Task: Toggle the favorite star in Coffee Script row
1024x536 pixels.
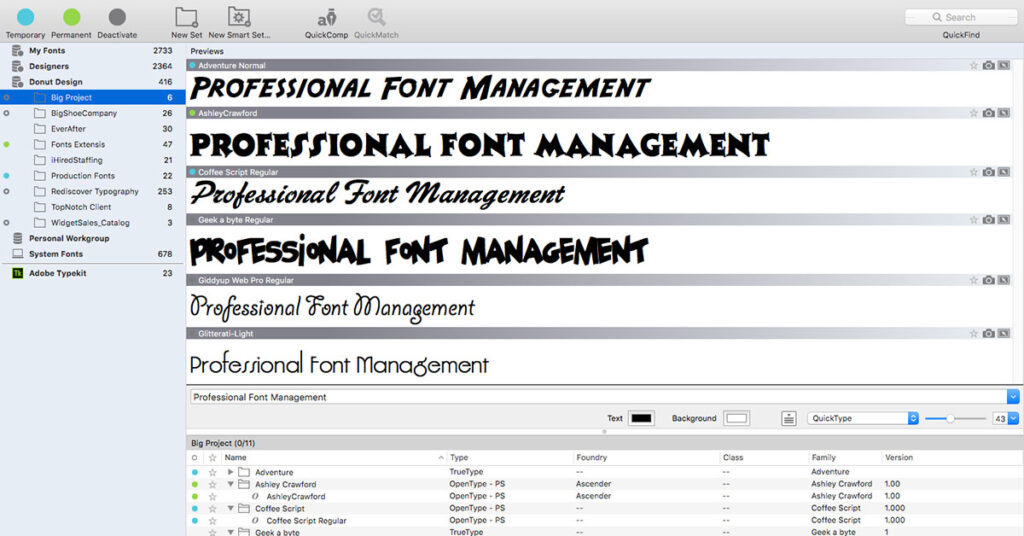Action: coord(212,508)
